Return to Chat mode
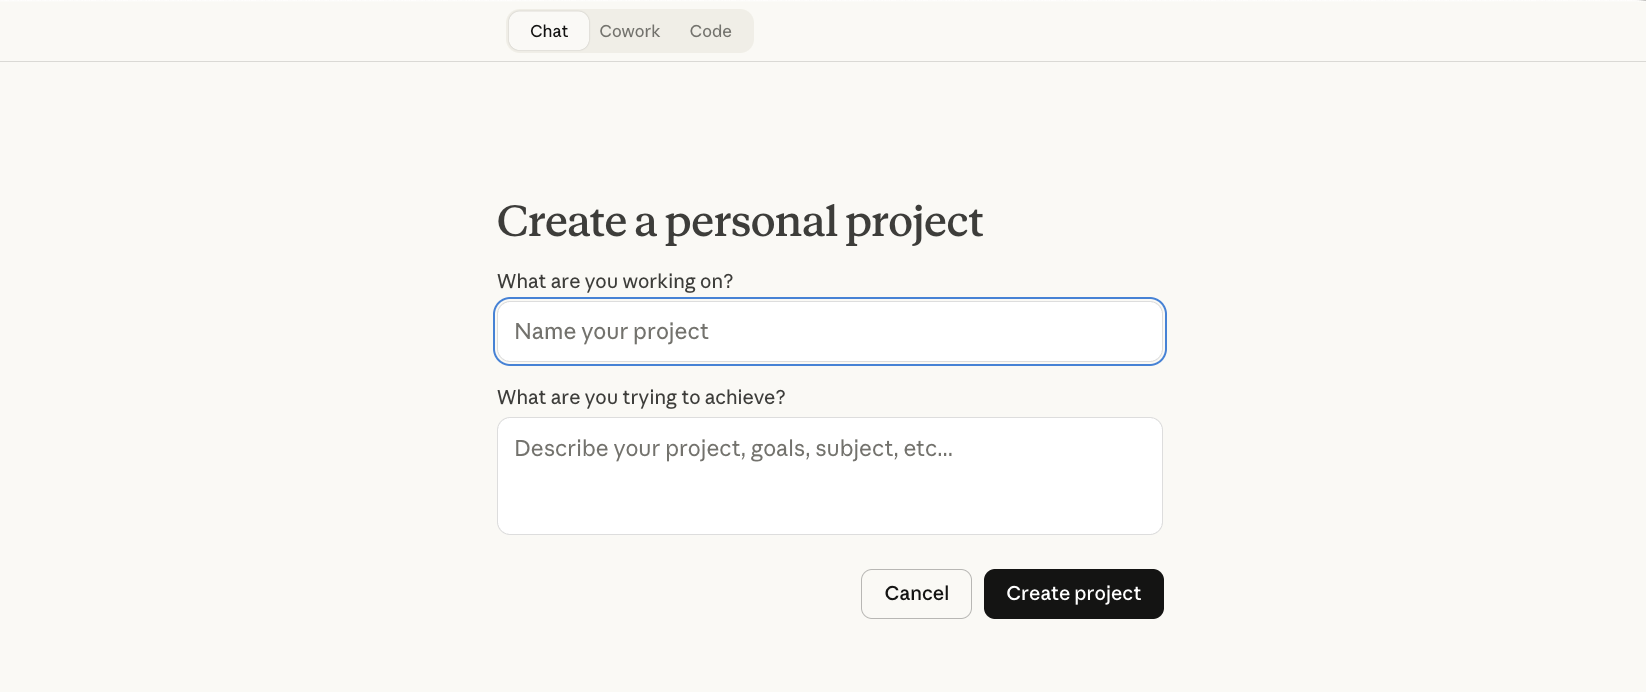1646x692 pixels. (x=548, y=31)
